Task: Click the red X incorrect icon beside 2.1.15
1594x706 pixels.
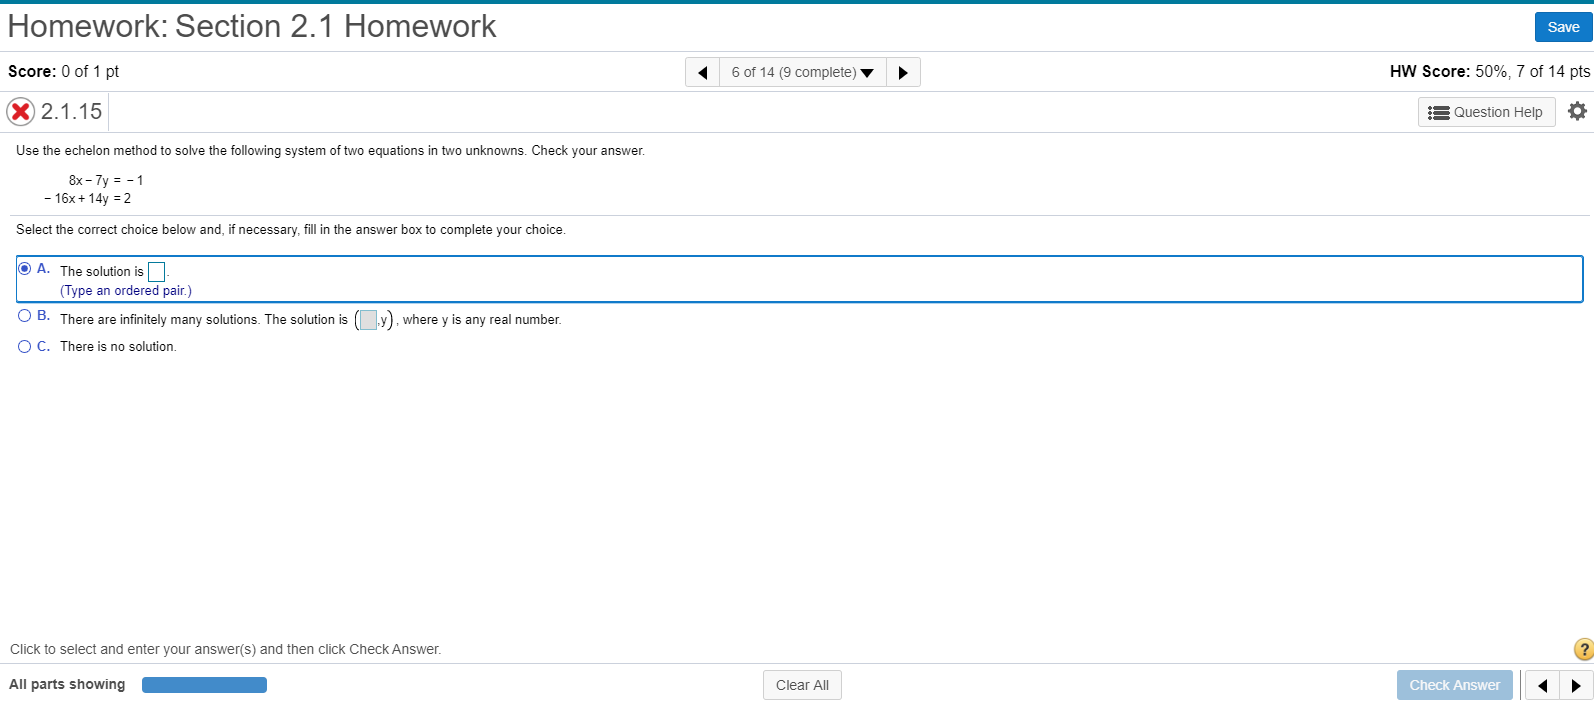Action: (x=20, y=111)
